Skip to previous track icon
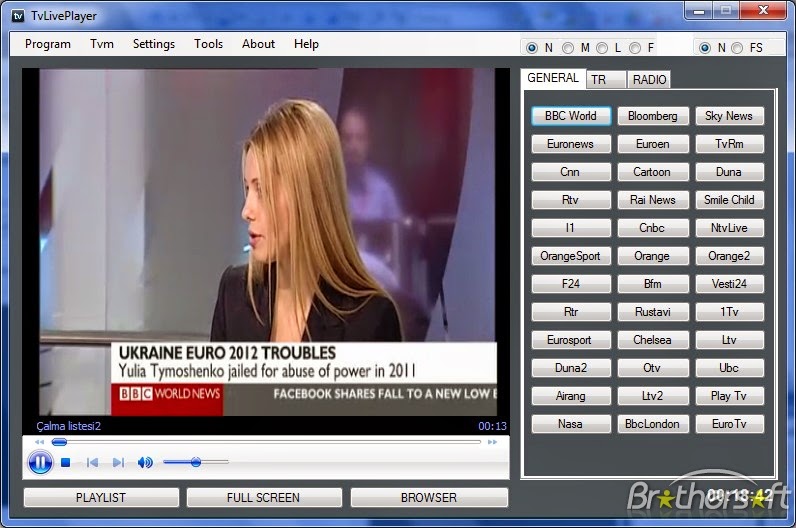The height and width of the screenshot is (528, 796). (x=92, y=463)
